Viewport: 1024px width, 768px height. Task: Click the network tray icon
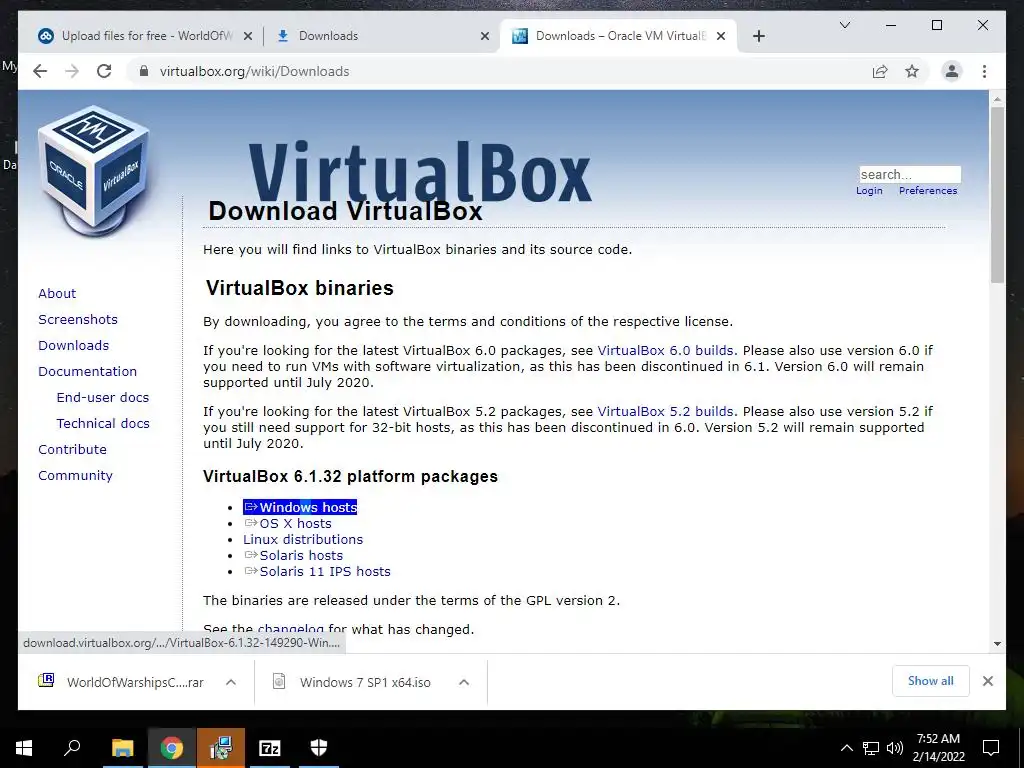[871, 748]
